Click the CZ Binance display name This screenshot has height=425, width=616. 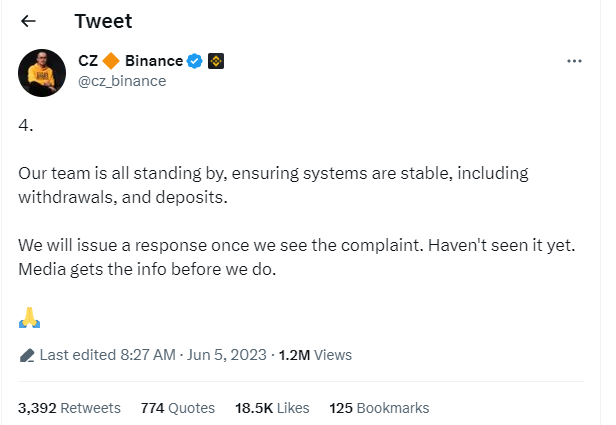click(x=130, y=61)
